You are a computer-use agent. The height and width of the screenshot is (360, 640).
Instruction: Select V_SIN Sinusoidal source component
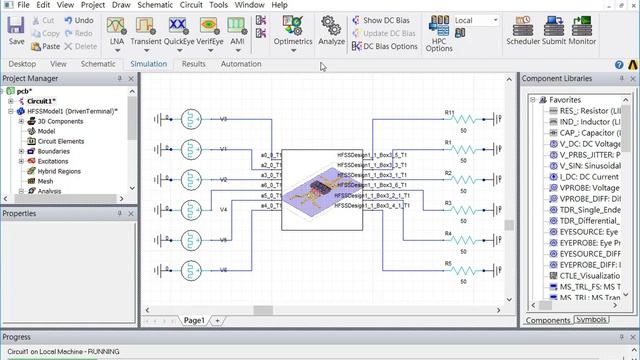click(585, 166)
